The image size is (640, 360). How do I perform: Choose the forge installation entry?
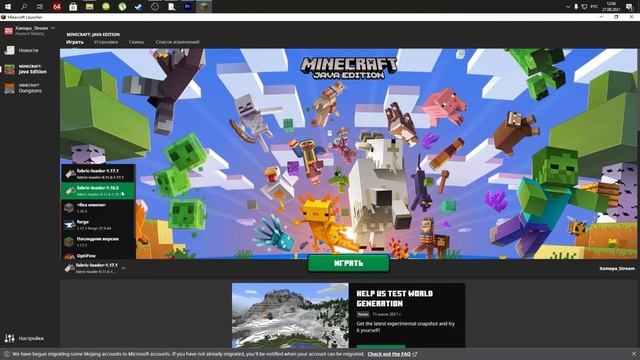pos(98,225)
